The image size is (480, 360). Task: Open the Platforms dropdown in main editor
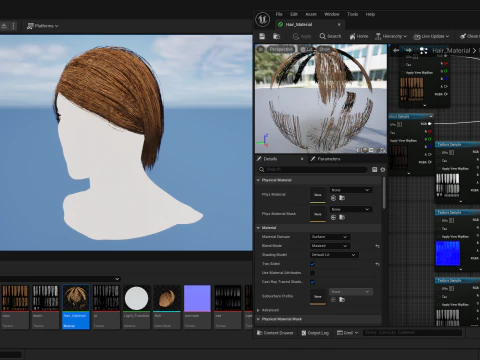(42, 26)
